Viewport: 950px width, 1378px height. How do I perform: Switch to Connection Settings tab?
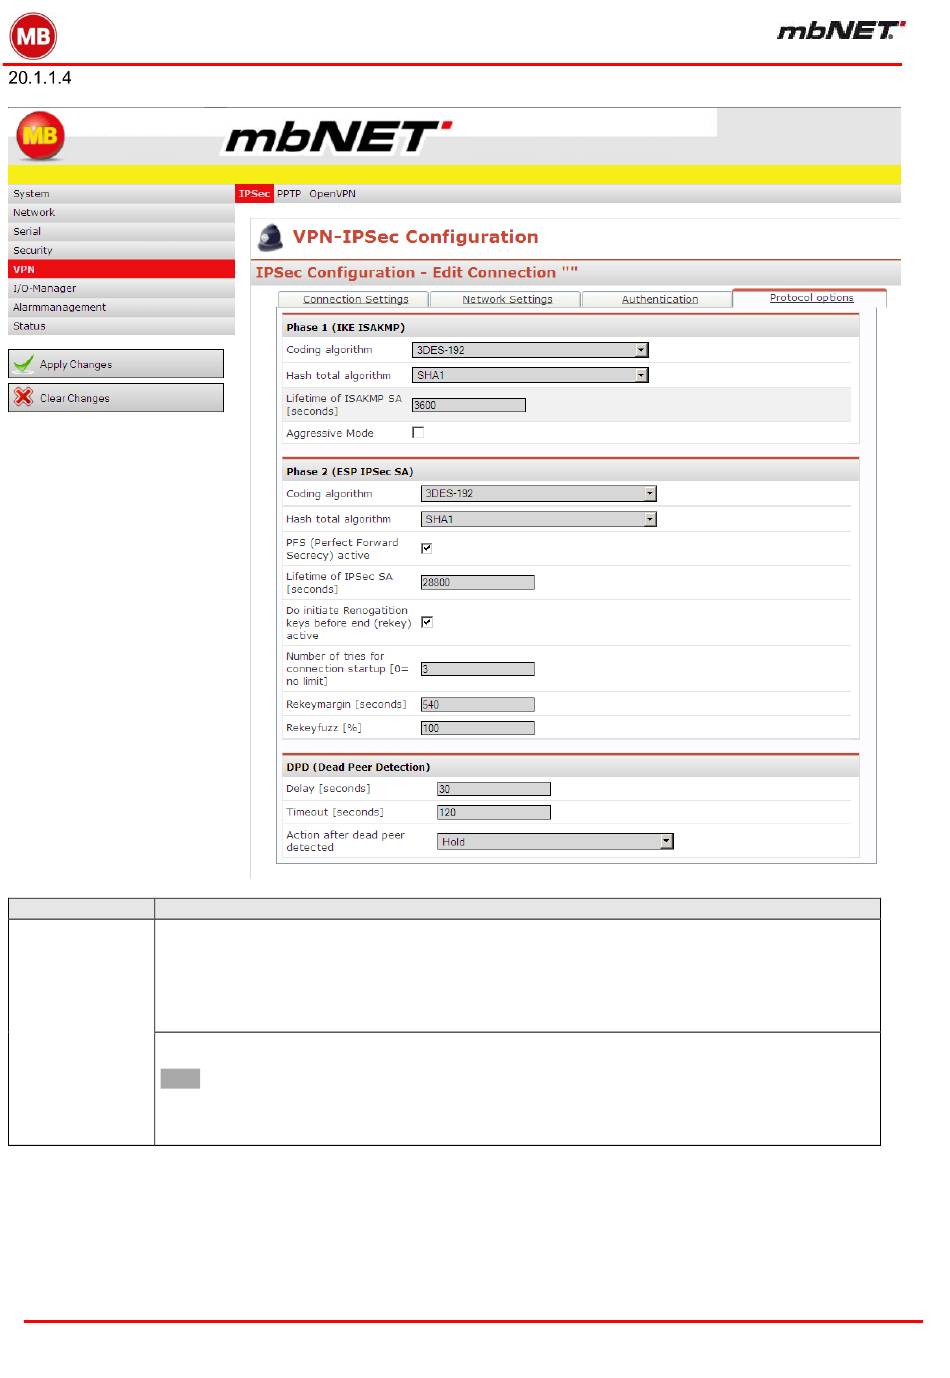(355, 299)
